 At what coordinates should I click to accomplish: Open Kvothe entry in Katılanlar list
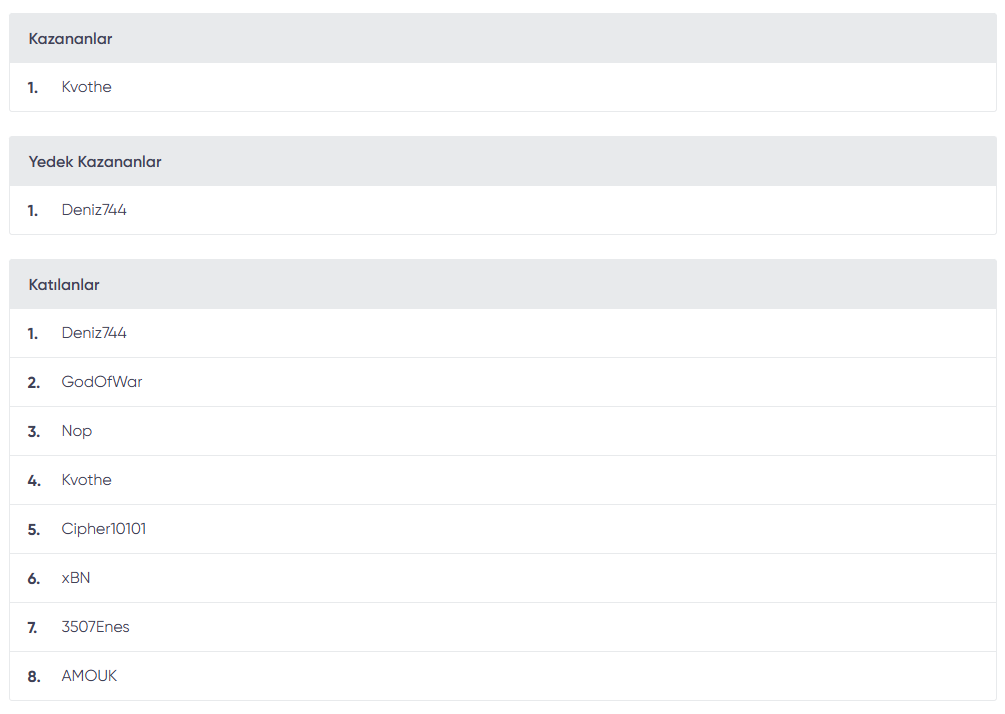point(87,480)
